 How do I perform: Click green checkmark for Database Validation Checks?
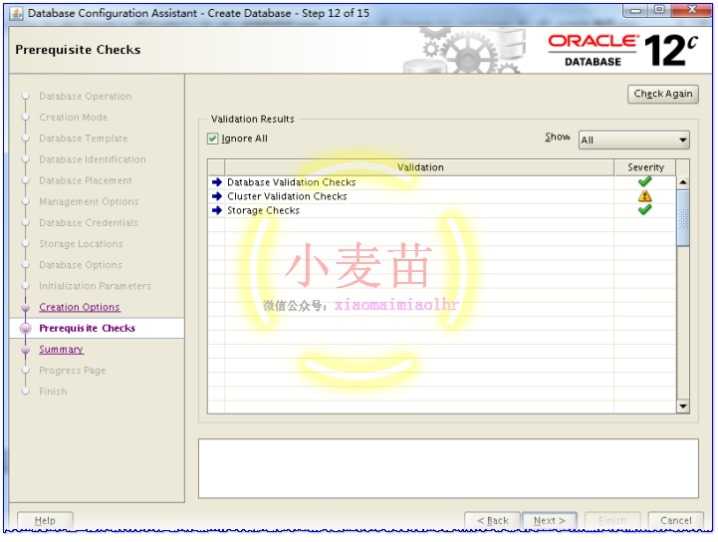point(645,182)
